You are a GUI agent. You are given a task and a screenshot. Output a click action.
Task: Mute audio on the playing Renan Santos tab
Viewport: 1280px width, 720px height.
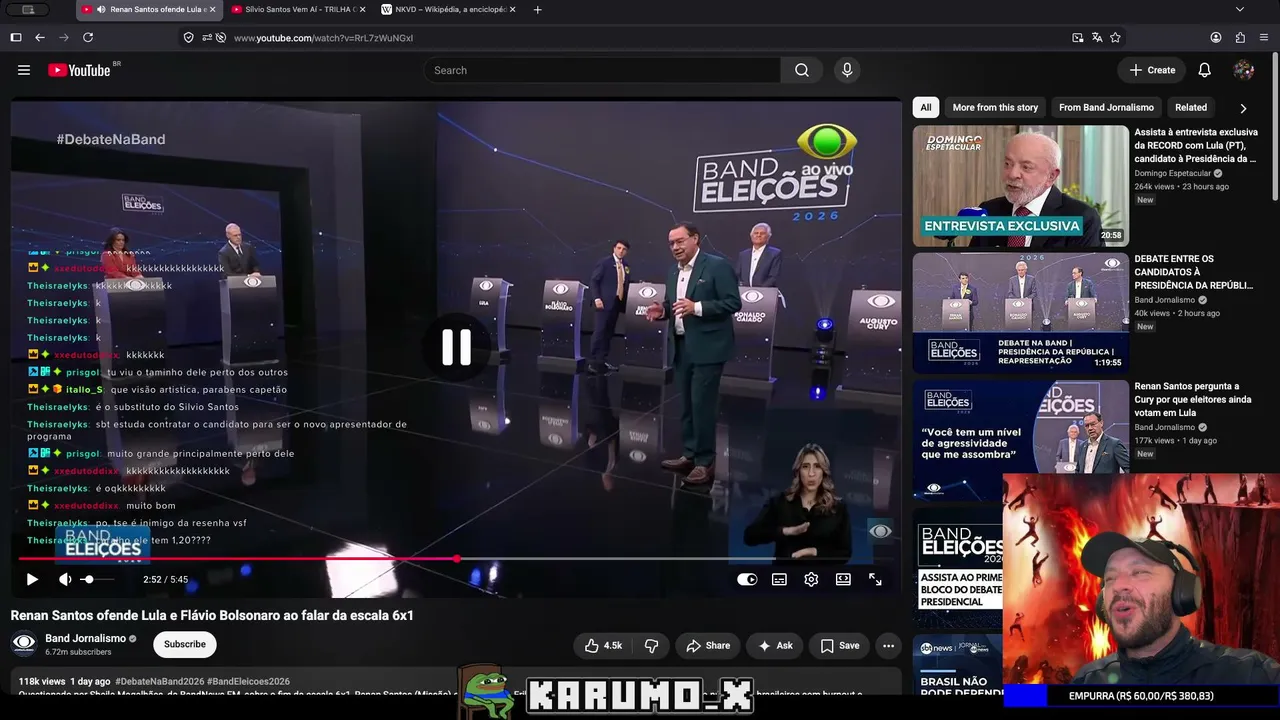click(101, 9)
